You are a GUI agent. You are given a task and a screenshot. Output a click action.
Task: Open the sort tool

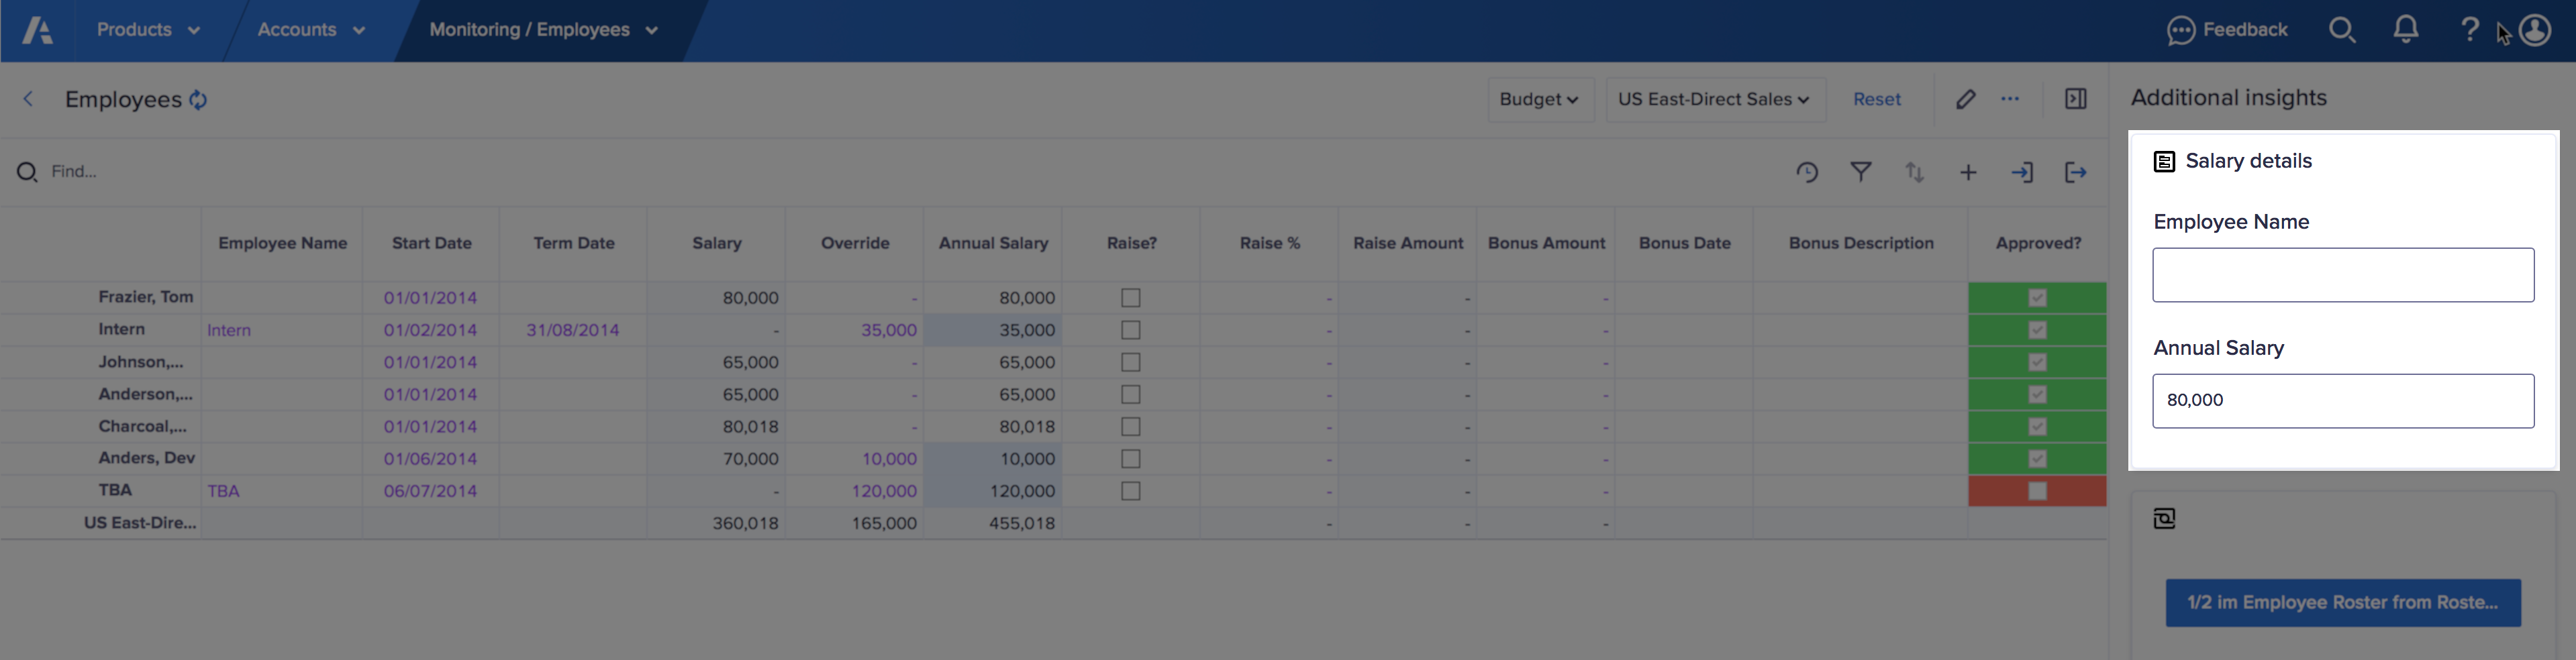(1914, 172)
